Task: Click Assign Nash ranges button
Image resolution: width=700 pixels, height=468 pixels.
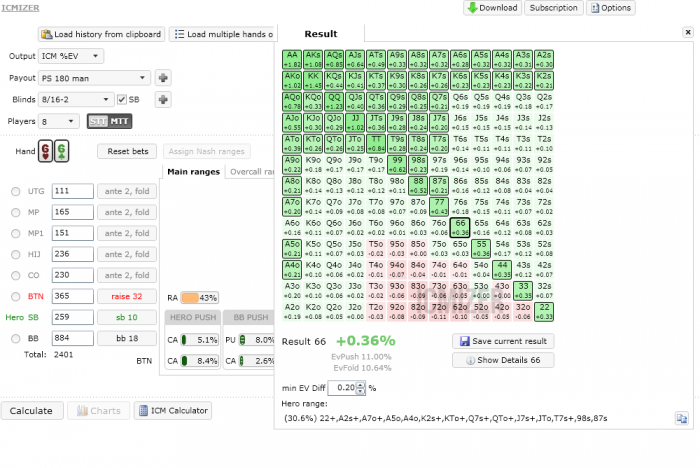Action: (206, 151)
